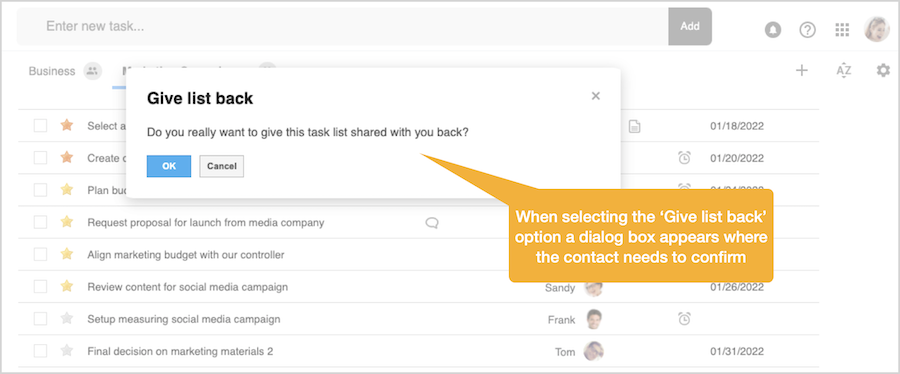The width and height of the screenshot is (900, 374).
Task: Open the user profile avatar
Action: tap(876, 29)
